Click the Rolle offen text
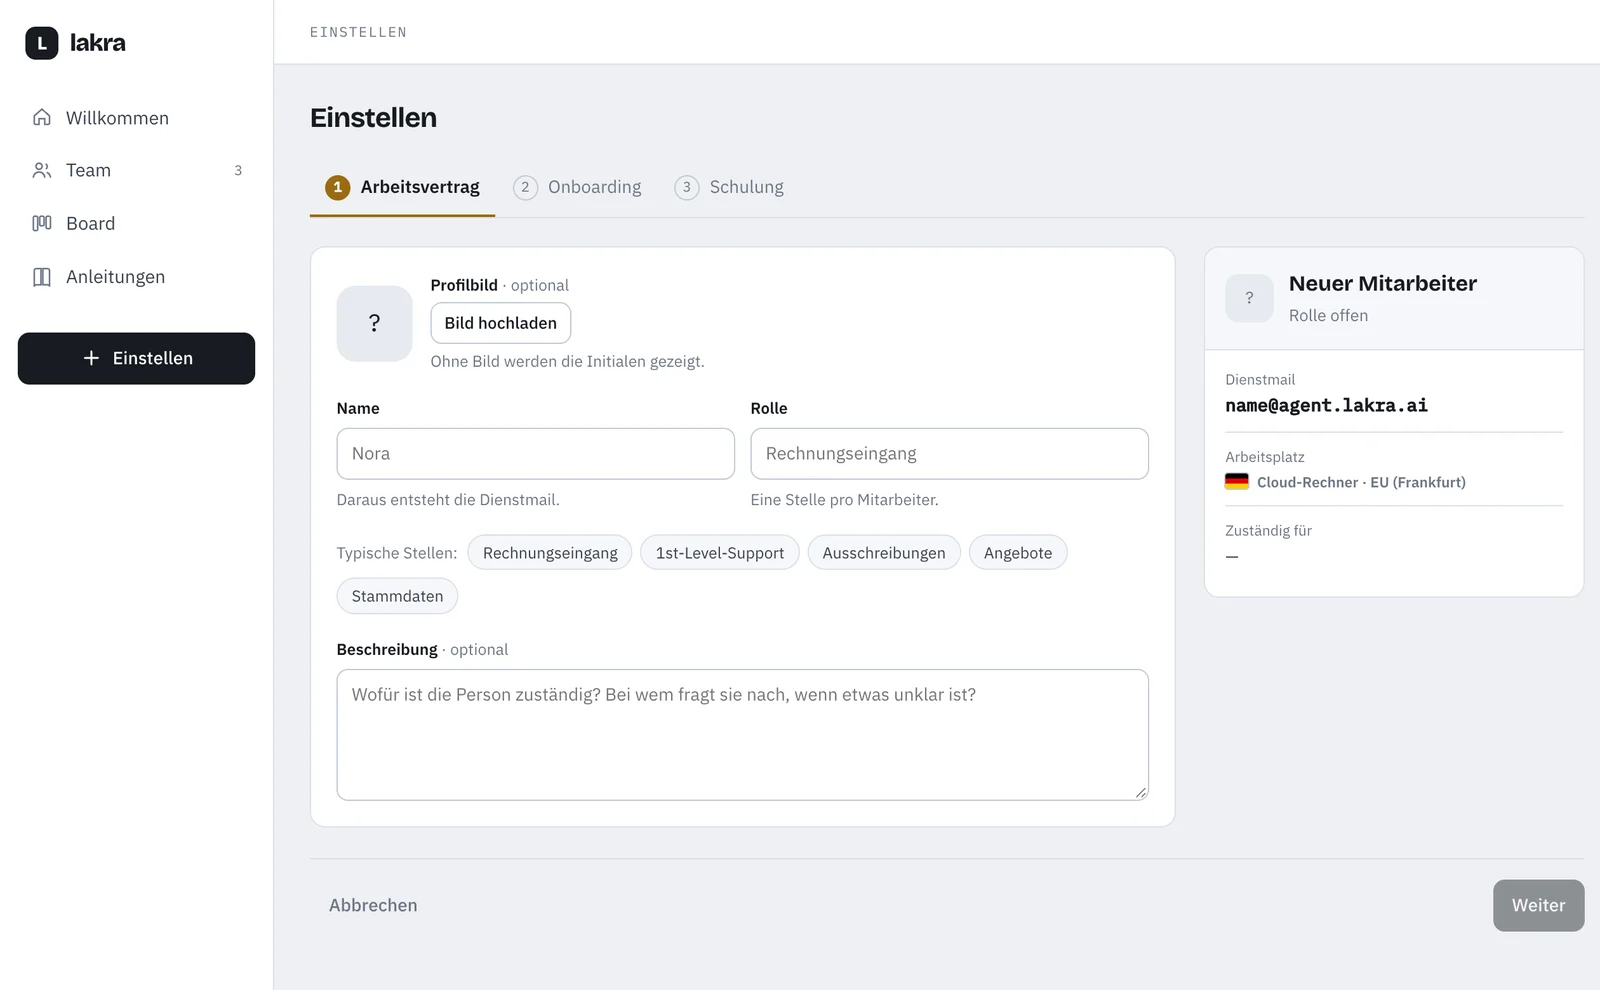This screenshot has height=990, width=1600. (x=1328, y=315)
